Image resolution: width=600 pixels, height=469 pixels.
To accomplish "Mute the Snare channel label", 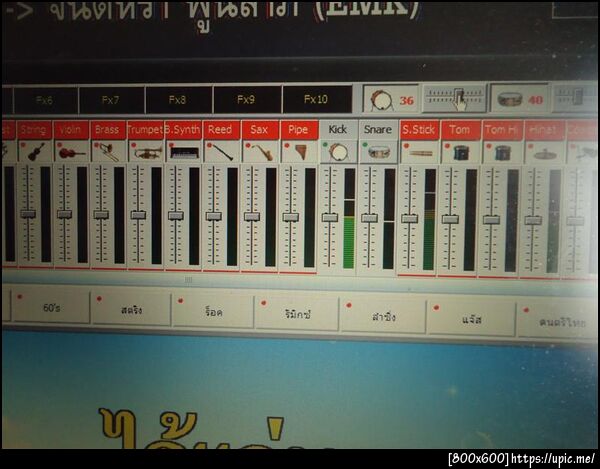I will click(x=378, y=130).
